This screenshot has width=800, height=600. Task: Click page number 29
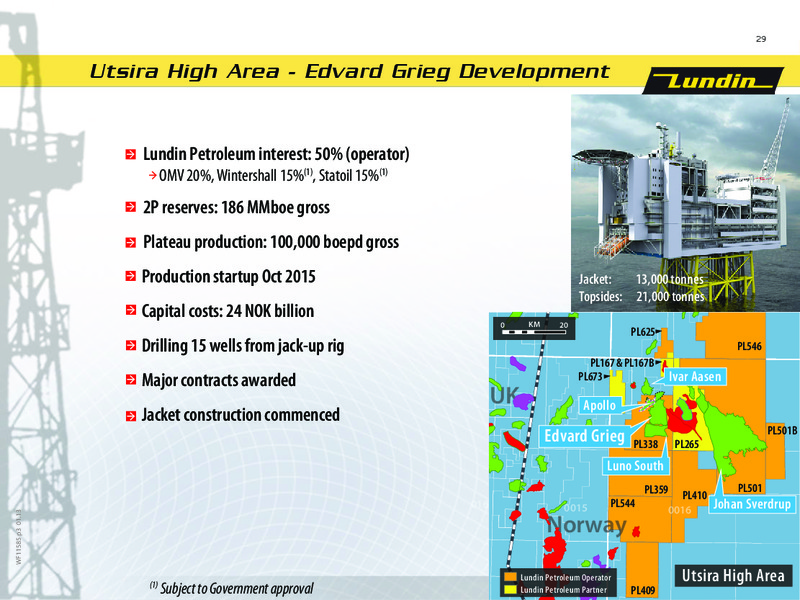(761, 39)
